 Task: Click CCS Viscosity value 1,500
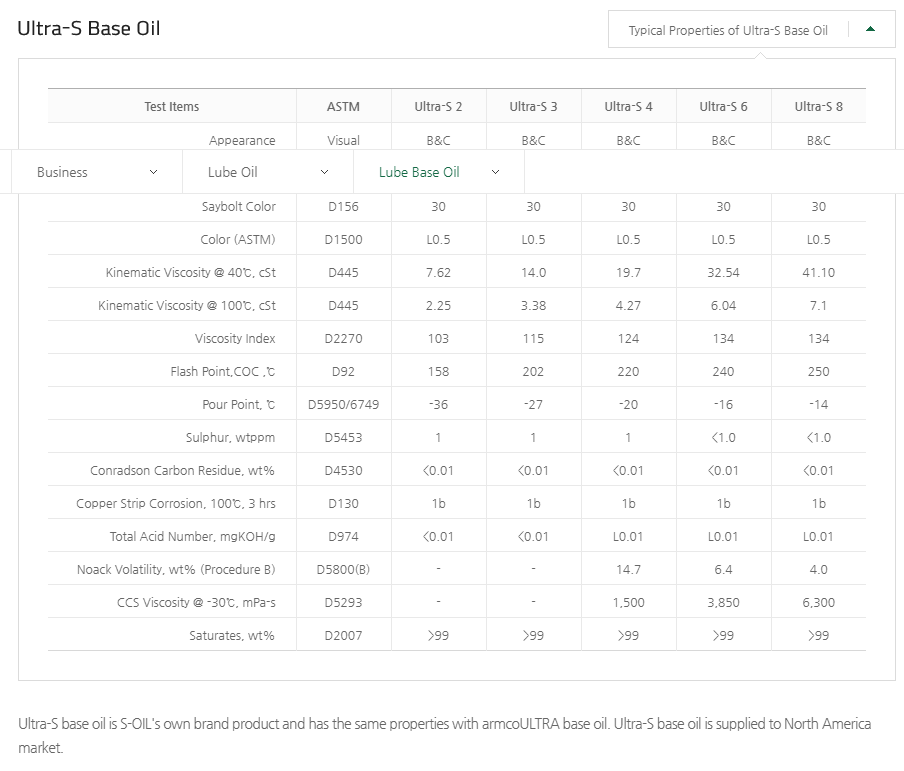tap(628, 602)
